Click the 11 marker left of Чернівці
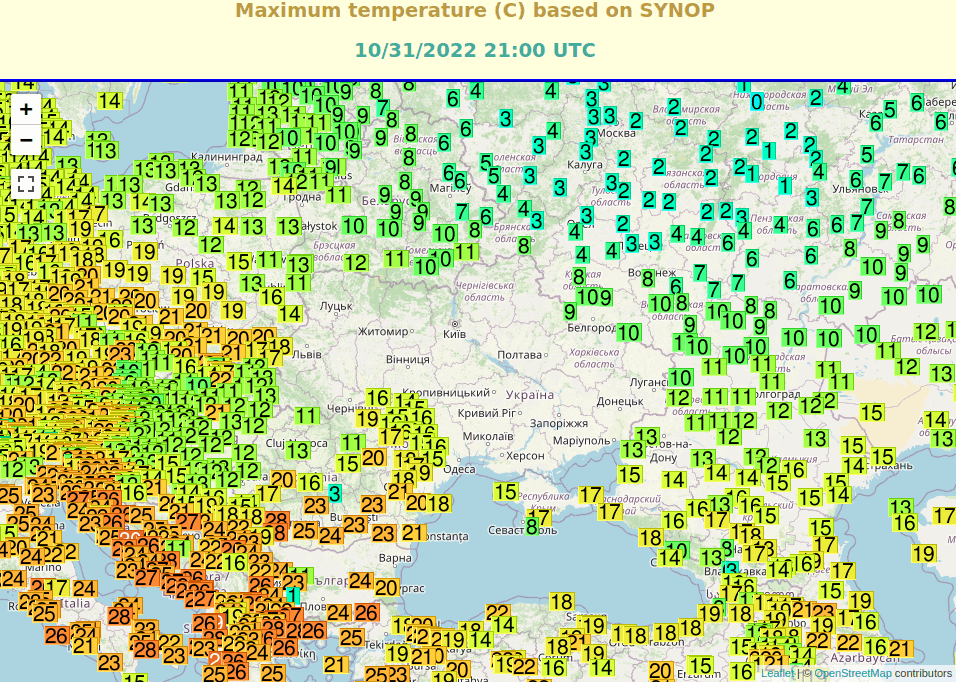 click(x=307, y=415)
